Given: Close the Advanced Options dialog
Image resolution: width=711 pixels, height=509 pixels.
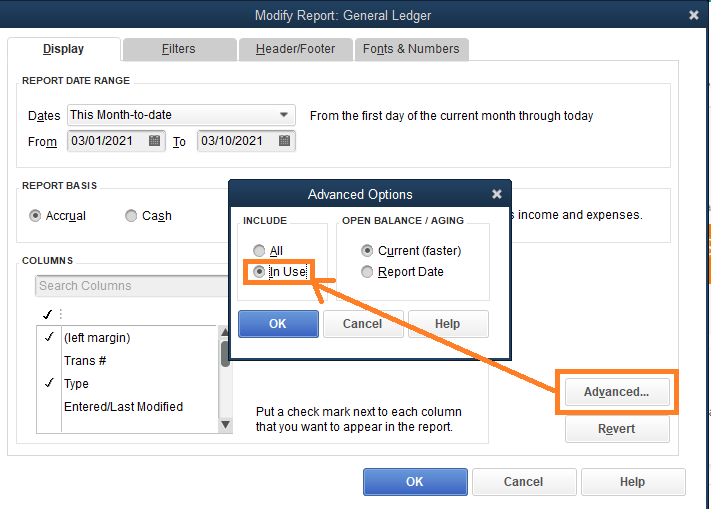Looking at the screenshot, I should pos(497,194).
